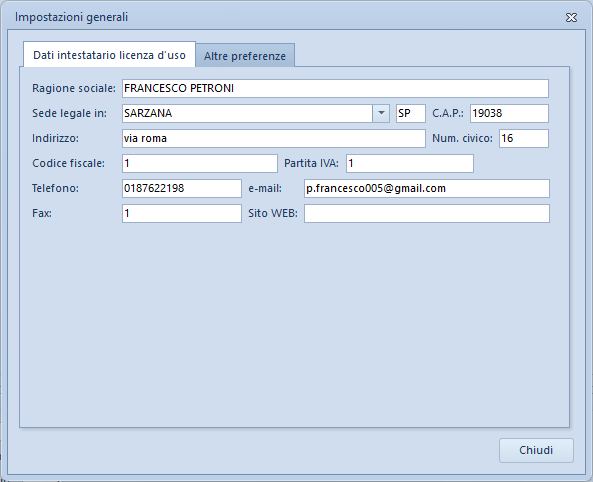Select the Fax input field

[x=182, y=213]
